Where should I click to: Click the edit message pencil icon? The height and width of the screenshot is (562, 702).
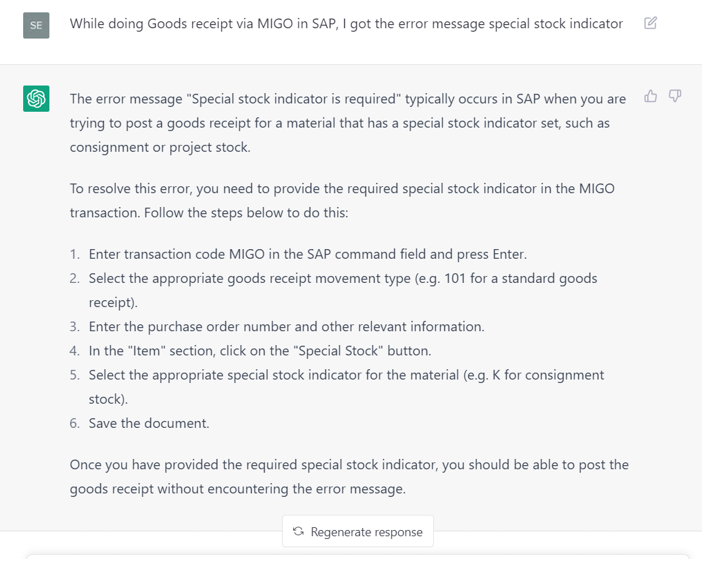pyautogui.click(x=651, y=23)
